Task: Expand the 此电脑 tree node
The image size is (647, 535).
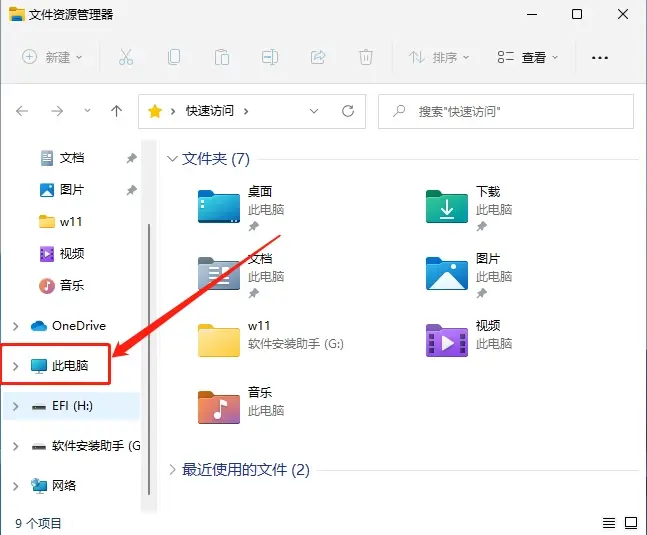Action: click(16, 366)
